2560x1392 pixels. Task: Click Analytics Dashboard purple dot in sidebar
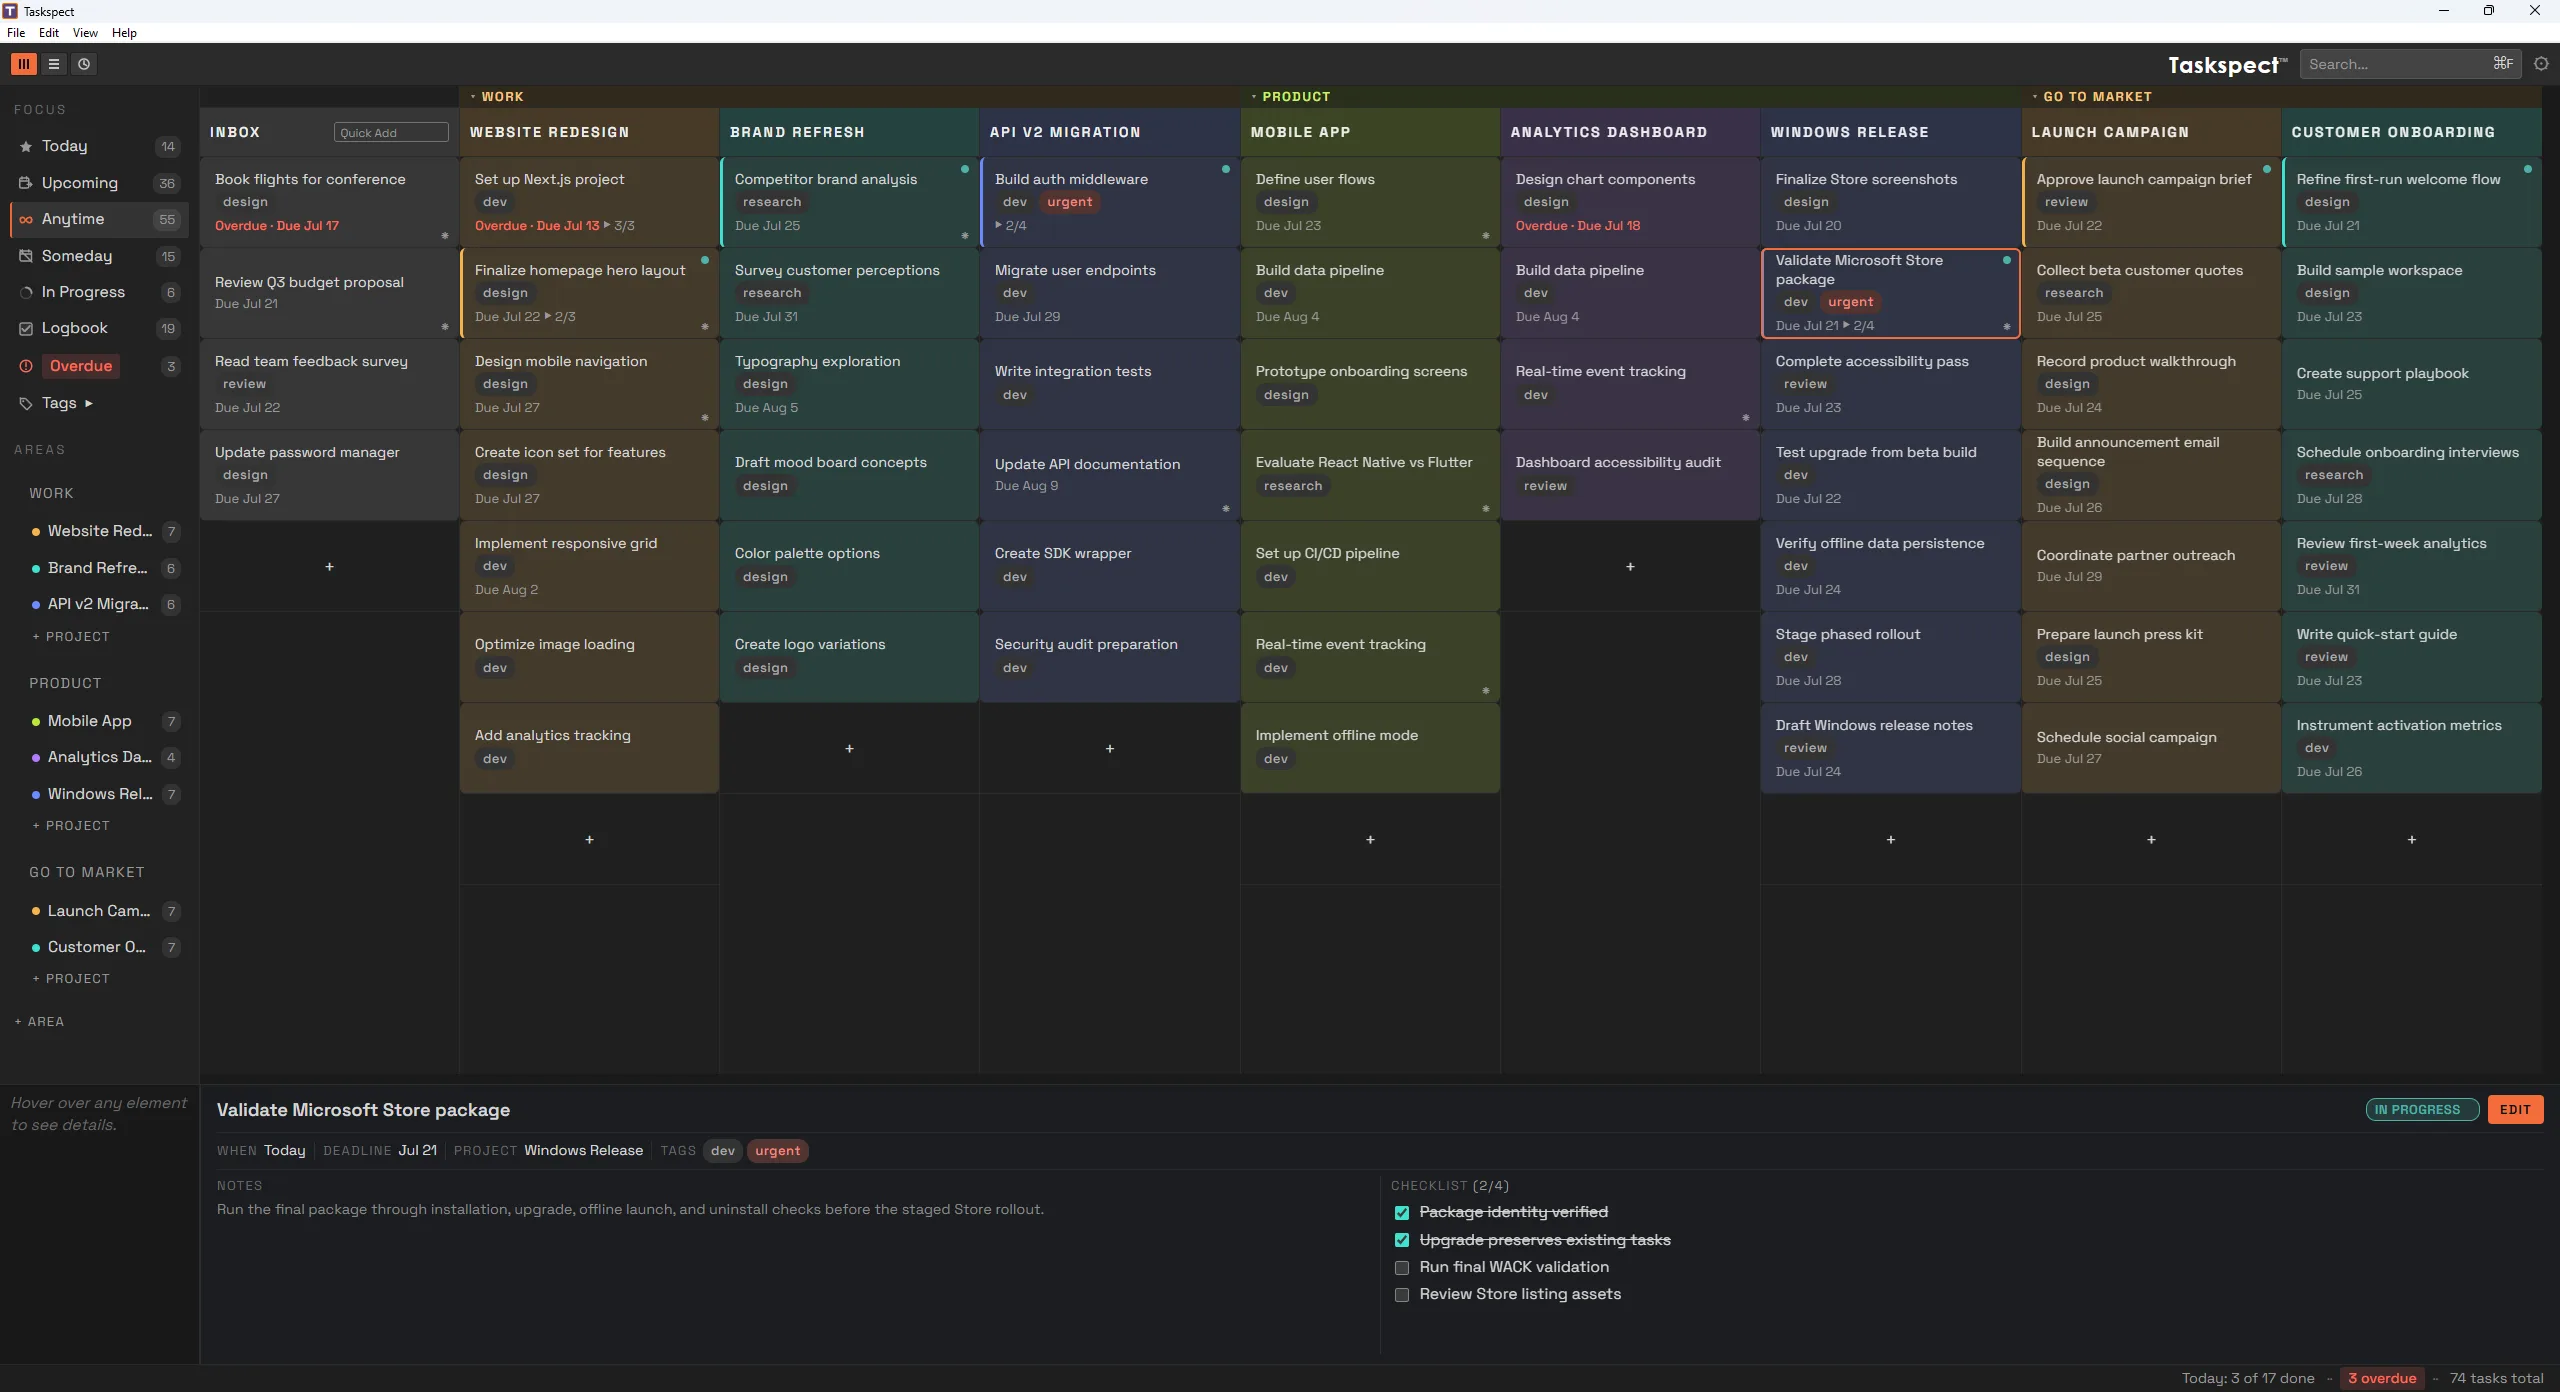[x=36, y=758]
